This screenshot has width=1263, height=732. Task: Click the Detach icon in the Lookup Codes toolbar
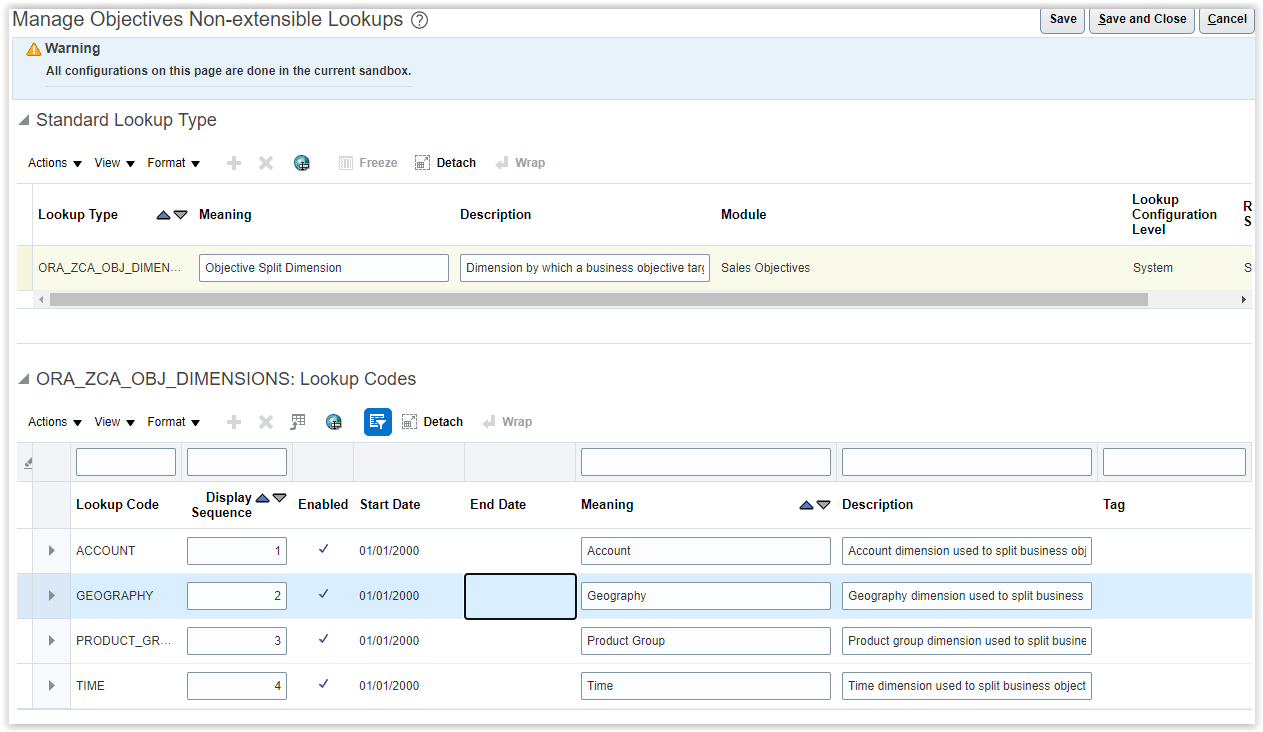tap(433, 421)
